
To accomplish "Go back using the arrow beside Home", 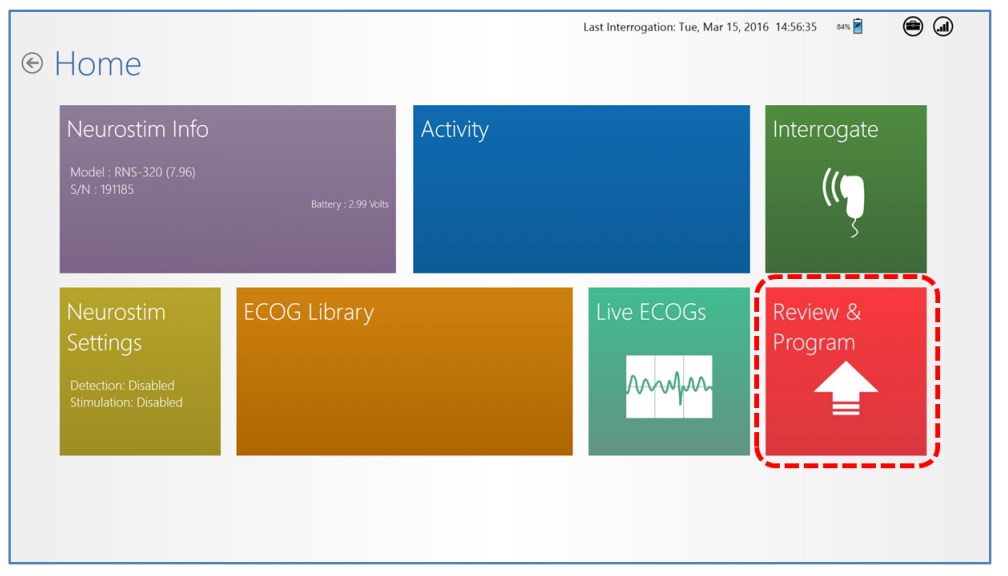I will (x=32, y=63).
